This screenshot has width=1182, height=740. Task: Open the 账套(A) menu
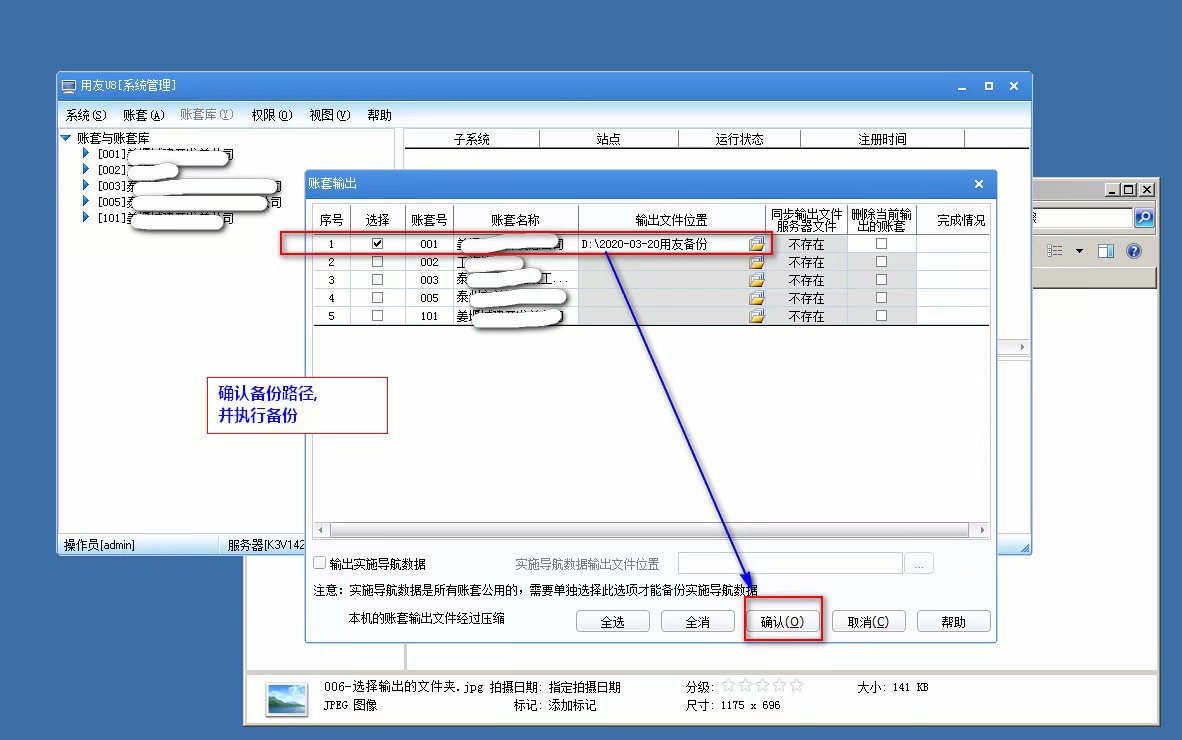click(143, 115)
